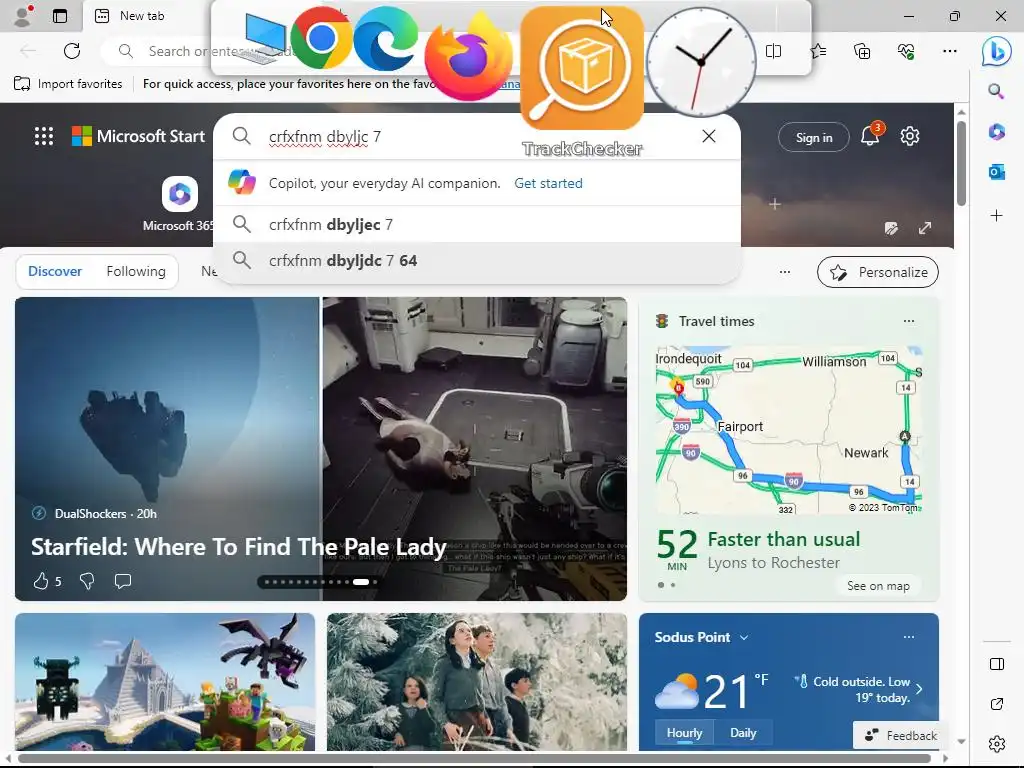Expand the background view arrows icon
This screenshot has height=768, width=1024.
coord(925,228)
